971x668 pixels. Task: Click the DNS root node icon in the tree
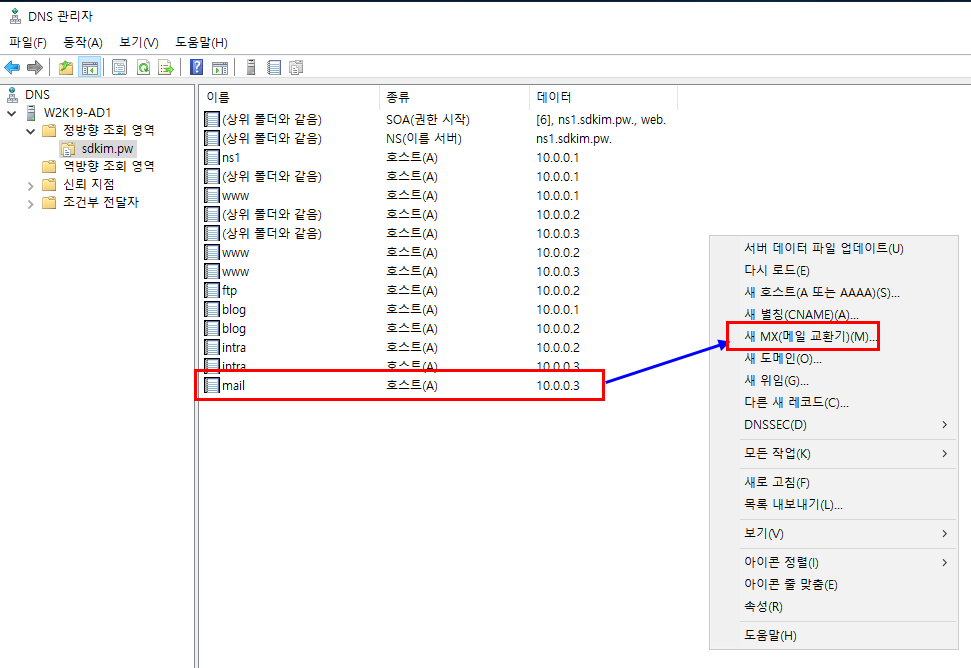(x=12, y=95)
